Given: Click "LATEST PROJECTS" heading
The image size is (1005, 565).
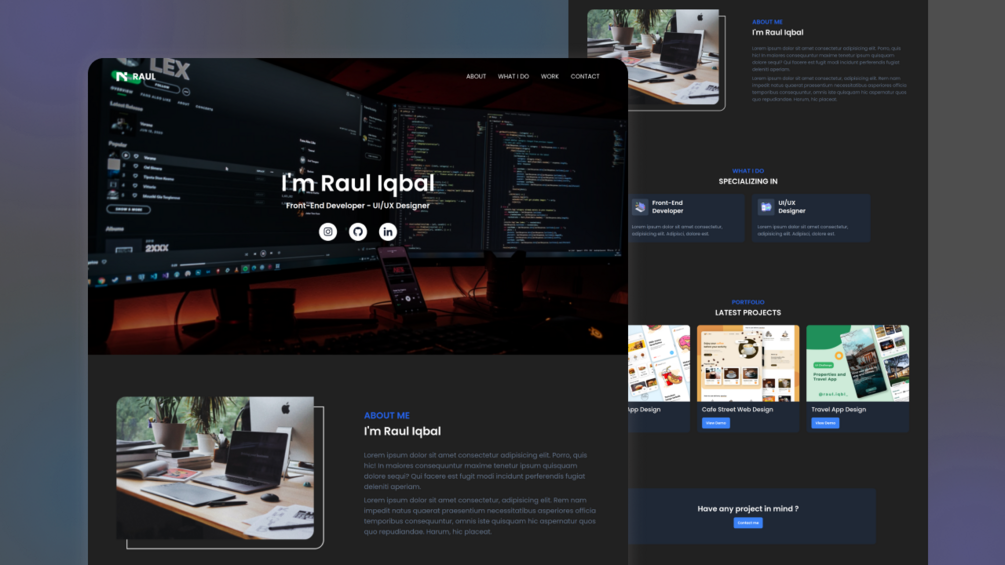Looking at the screenshot, I should pos(748,313).
